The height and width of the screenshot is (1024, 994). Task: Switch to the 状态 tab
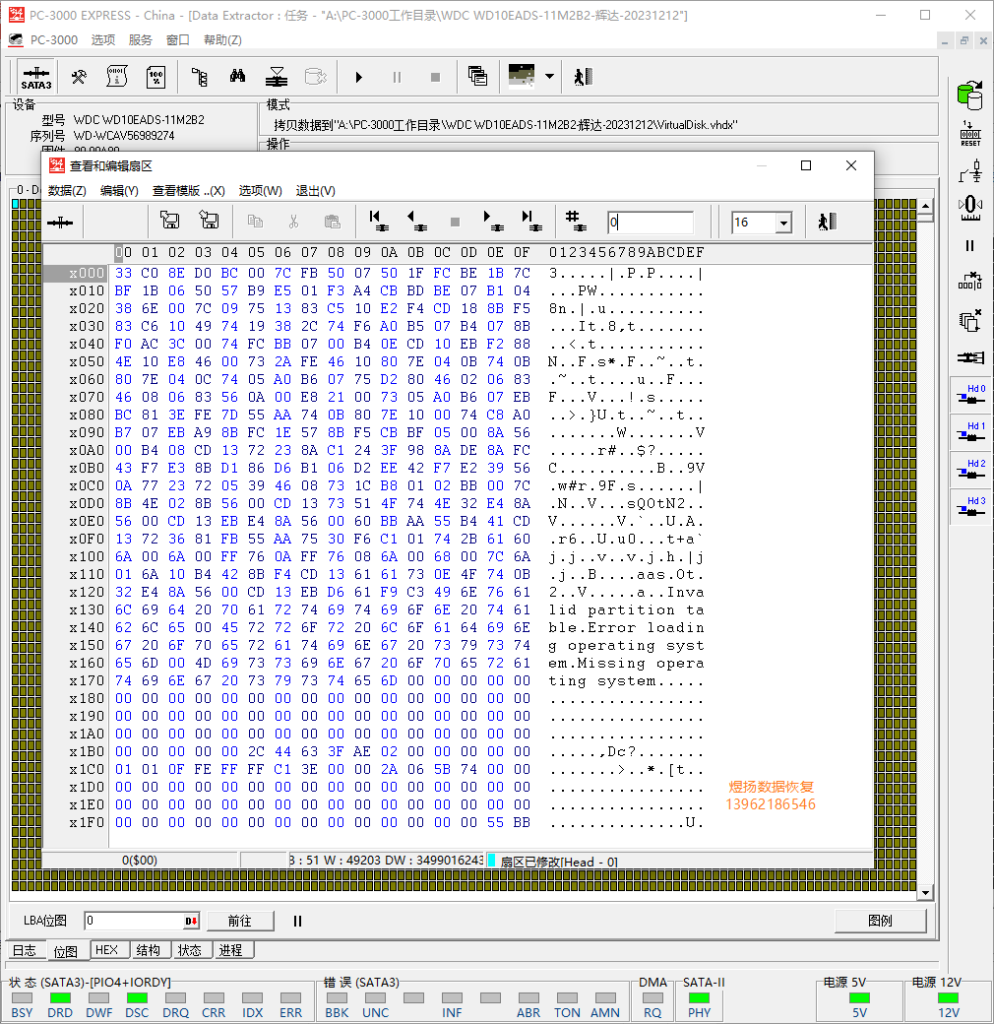tap(189, 950)
